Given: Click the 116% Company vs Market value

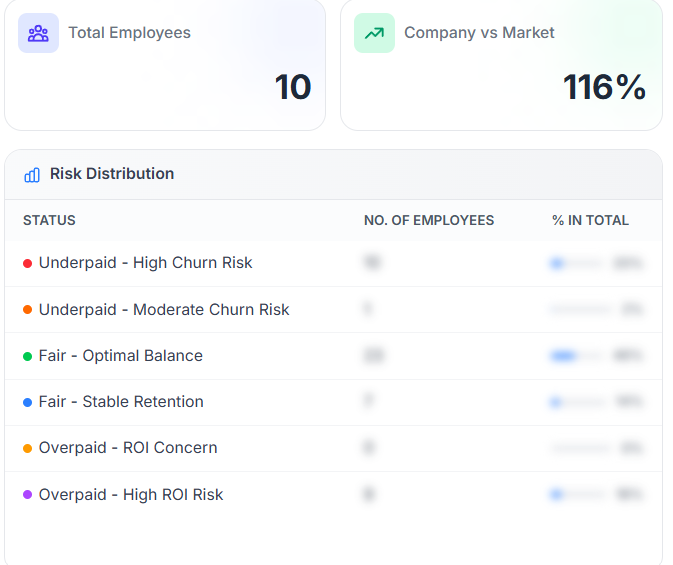Looking at the screenshot, I should tap(604, 87).
